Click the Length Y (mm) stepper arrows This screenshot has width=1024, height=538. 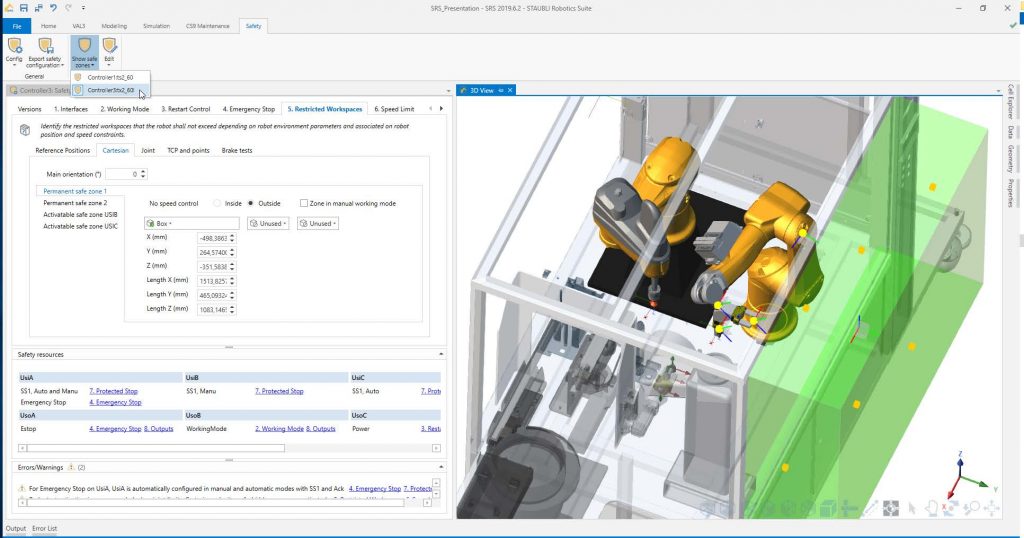pyautogui.click(x=232, y=295)
